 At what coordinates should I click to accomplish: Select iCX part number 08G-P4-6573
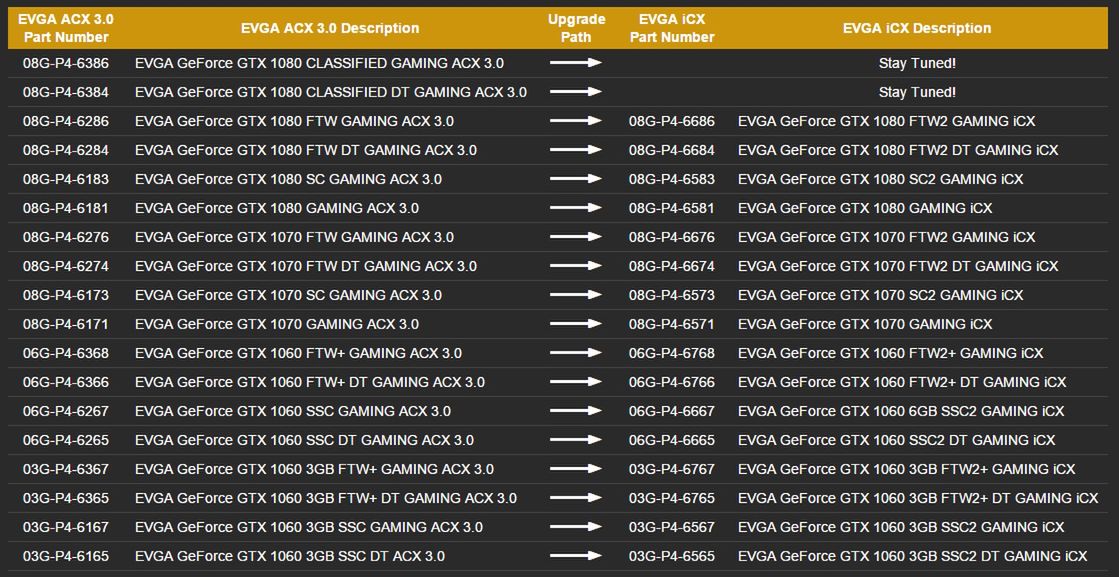pyautogui.click(x=672, y=295)
